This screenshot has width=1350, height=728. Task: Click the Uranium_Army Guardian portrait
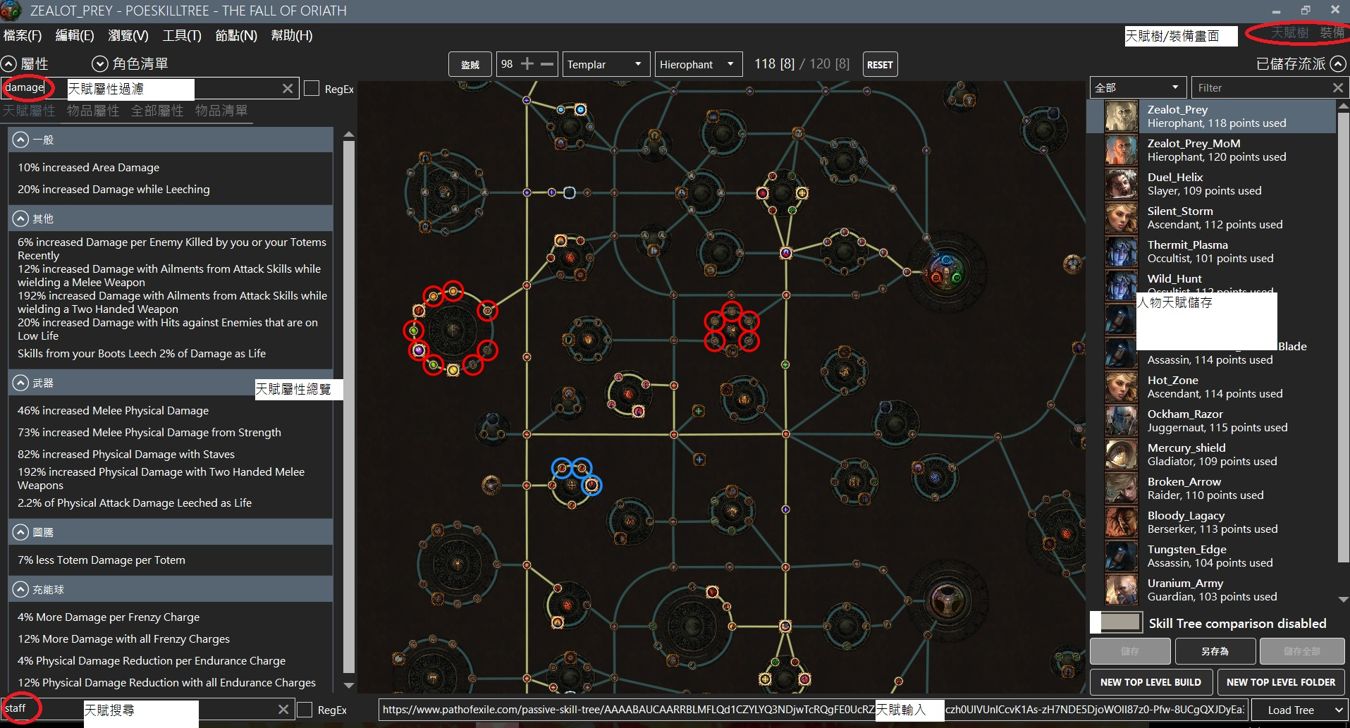coord(1121,590)
